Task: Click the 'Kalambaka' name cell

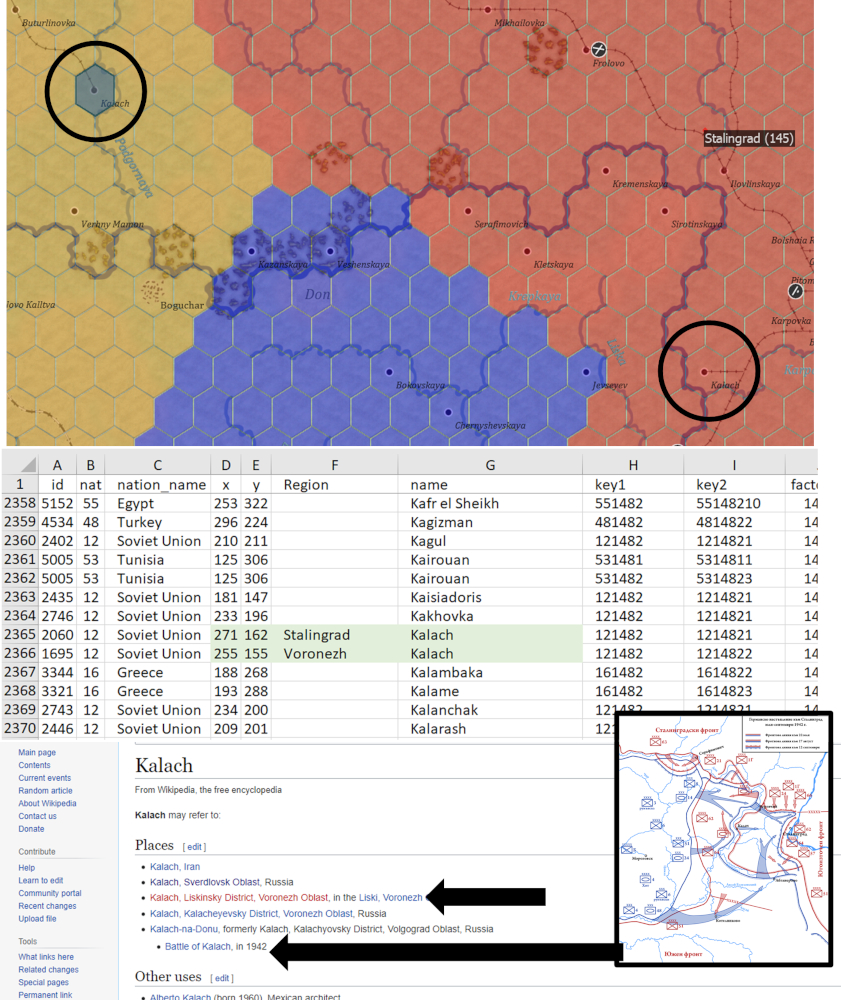Action: [x=490, y=672]
